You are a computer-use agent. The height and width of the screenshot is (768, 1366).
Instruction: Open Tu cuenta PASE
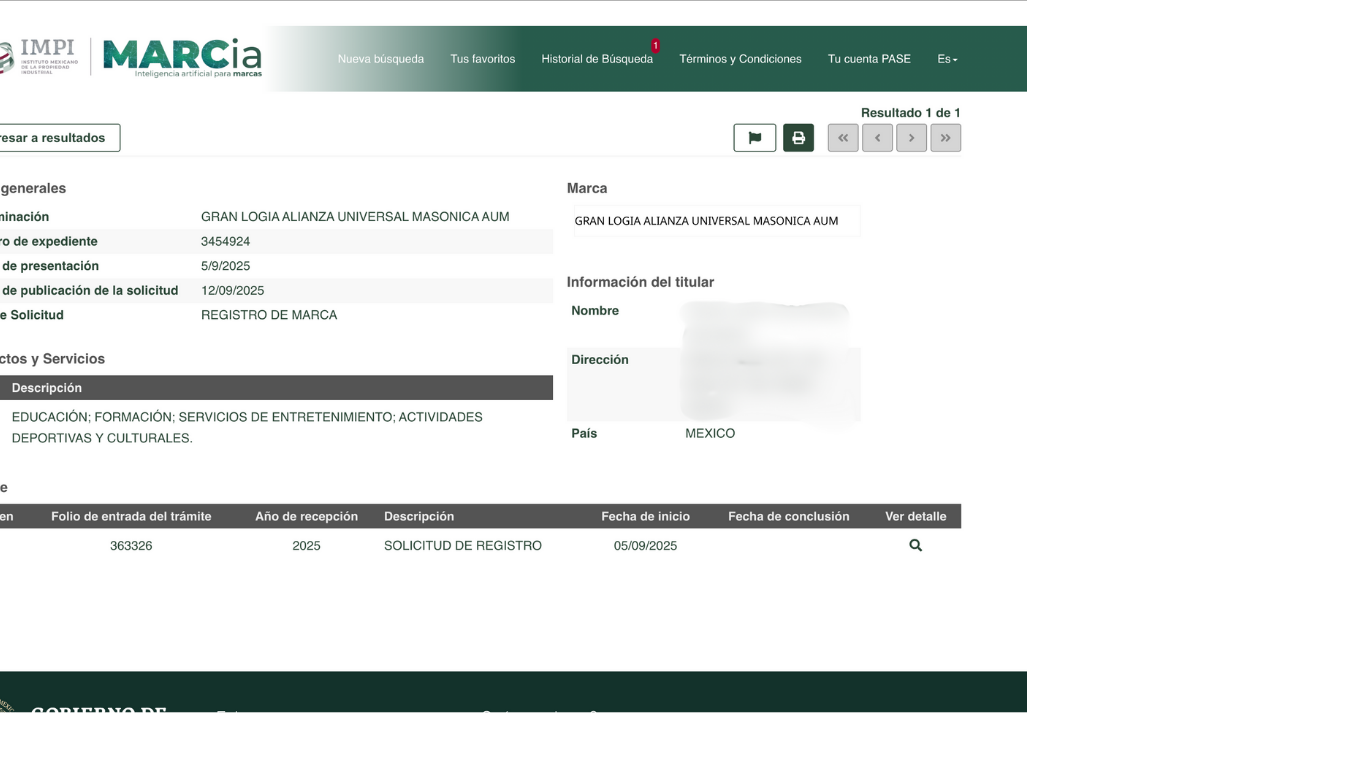869,59
